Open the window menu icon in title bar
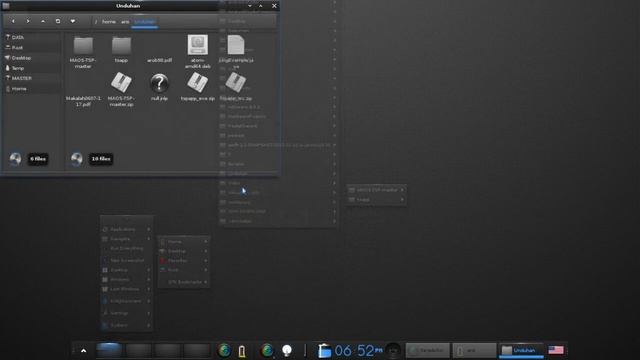Viewport: 640px width, 360px height. 6,5
